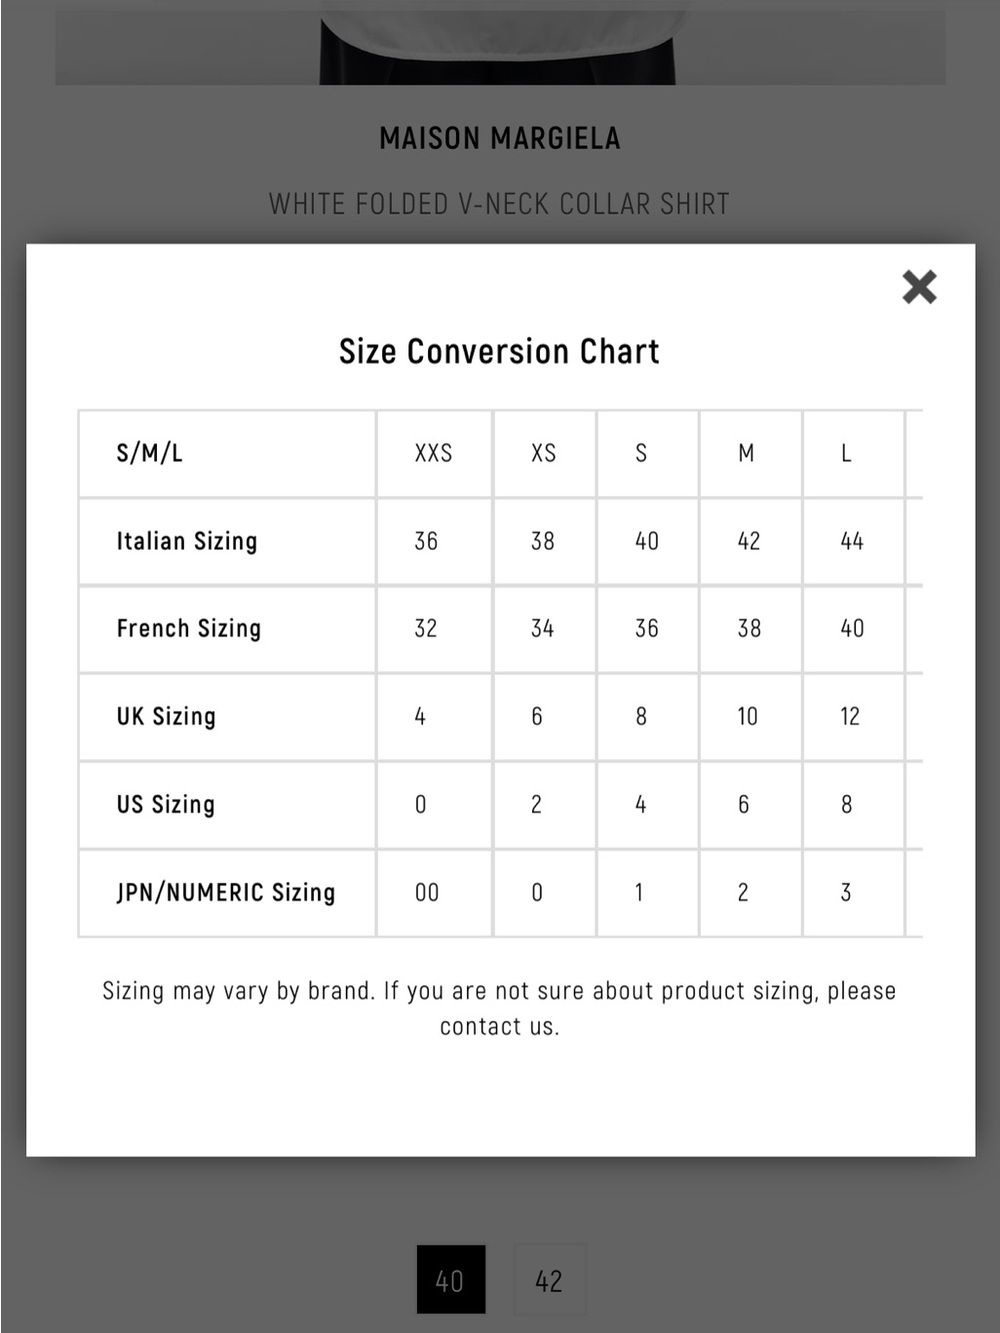Viewport: 1000px width, 1333px height.
Task: Click the L column header cell
Action: point(853,453)
